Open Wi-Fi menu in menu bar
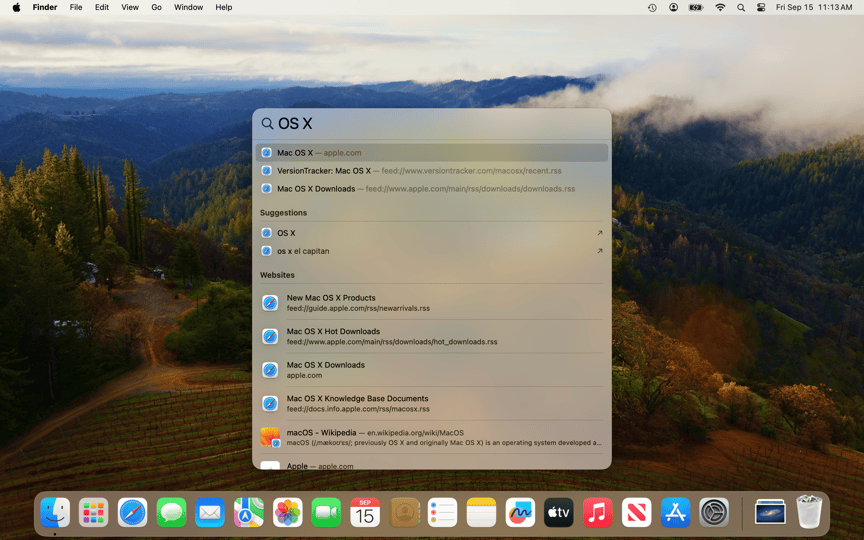Image resolution: width=864 pixels, height=540 pixels. pyautogui.click(x=720, y=7)
